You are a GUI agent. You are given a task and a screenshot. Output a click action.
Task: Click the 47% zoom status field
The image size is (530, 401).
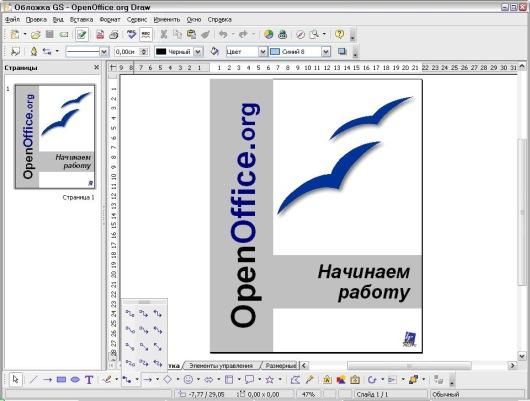click(309, 394)
